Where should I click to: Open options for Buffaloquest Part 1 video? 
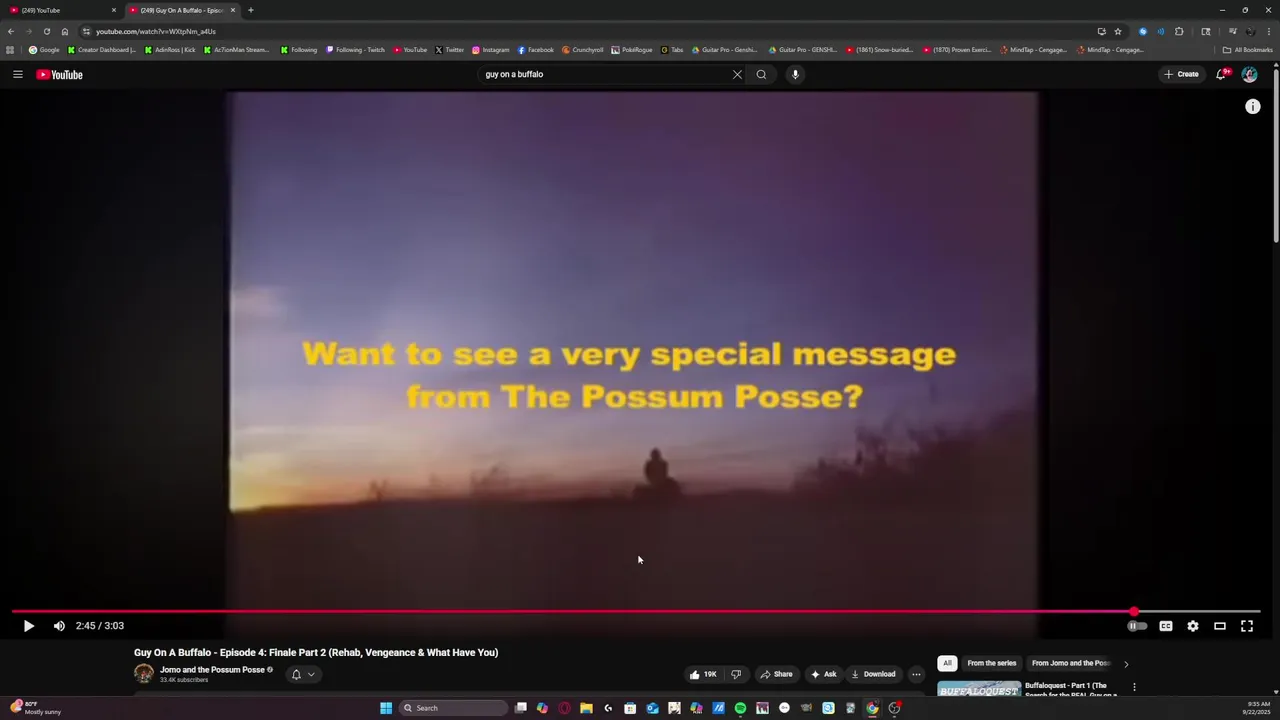coord(1134,687)
